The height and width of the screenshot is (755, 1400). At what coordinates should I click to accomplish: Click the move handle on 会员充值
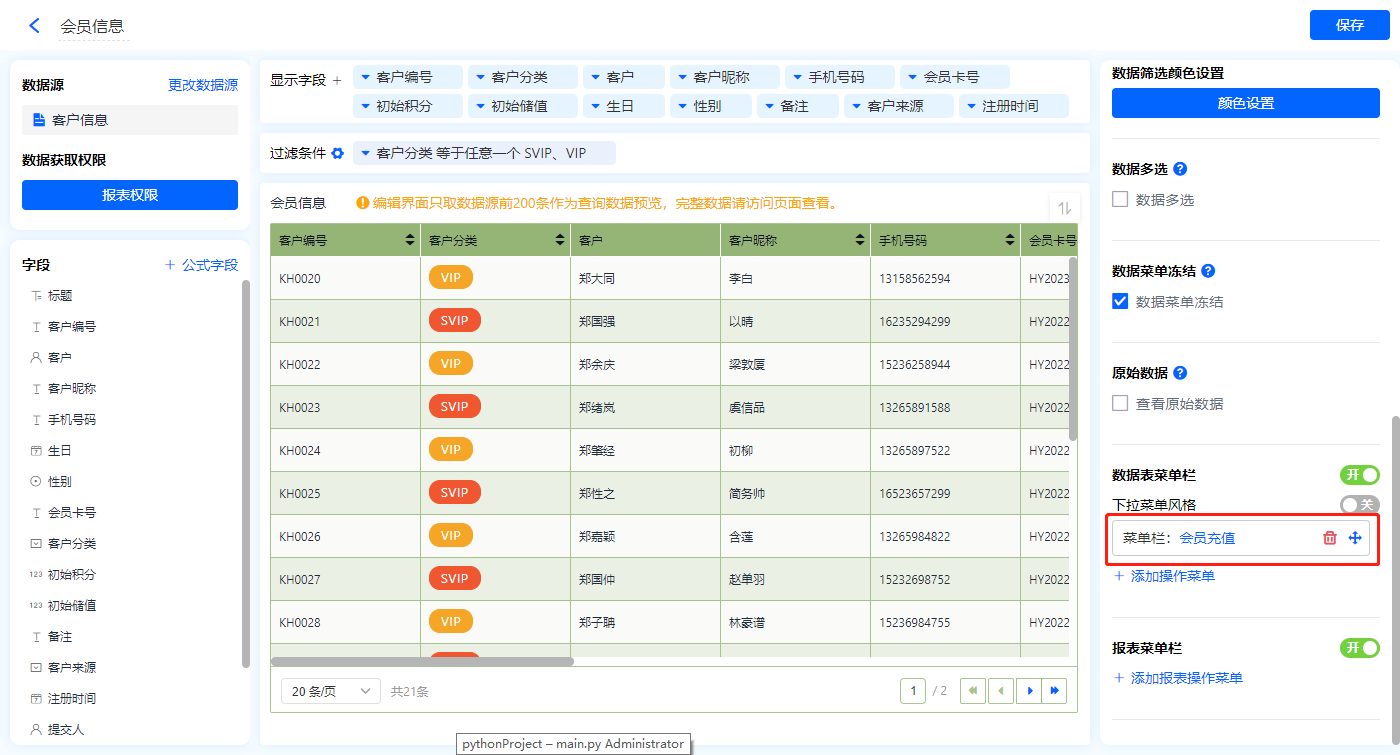[x=1355, y=538]
